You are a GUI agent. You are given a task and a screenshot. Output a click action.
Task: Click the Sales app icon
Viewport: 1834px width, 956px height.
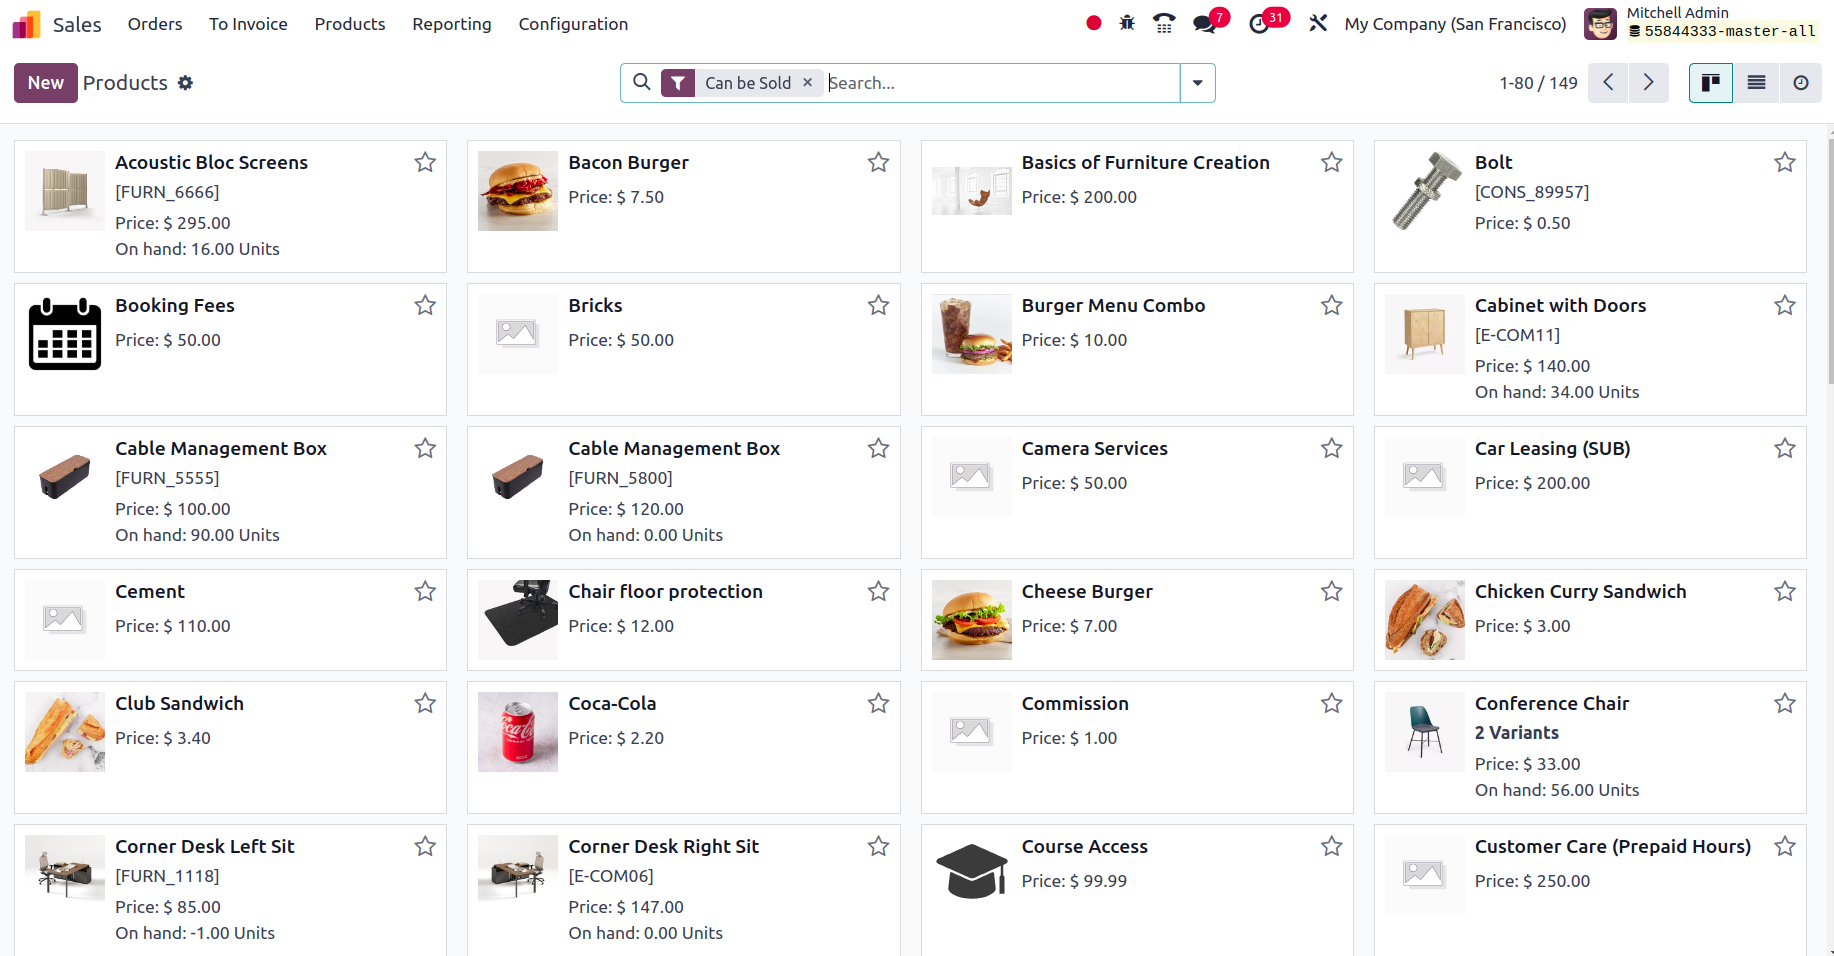click(x=25, y=23)
